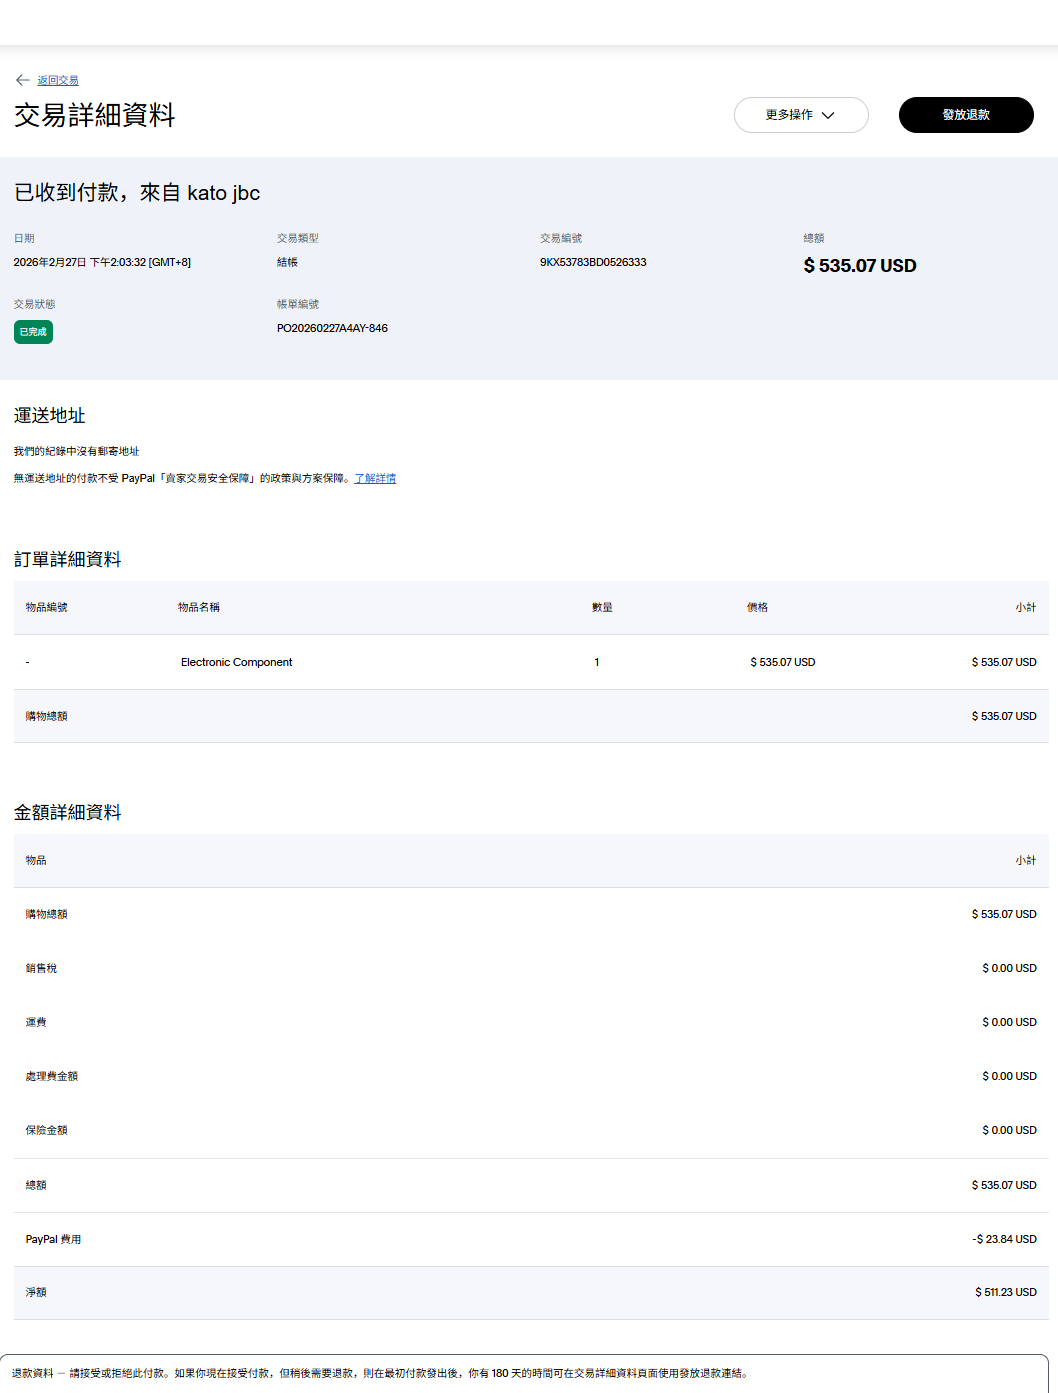Click the bold $535.07 USD total
The width and height of the screenshot is (1058, 1393).
point(859,266)
